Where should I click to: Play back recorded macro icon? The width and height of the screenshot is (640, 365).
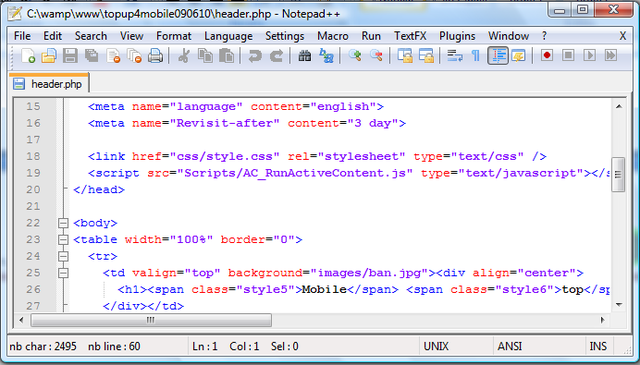tap(589, 55)
